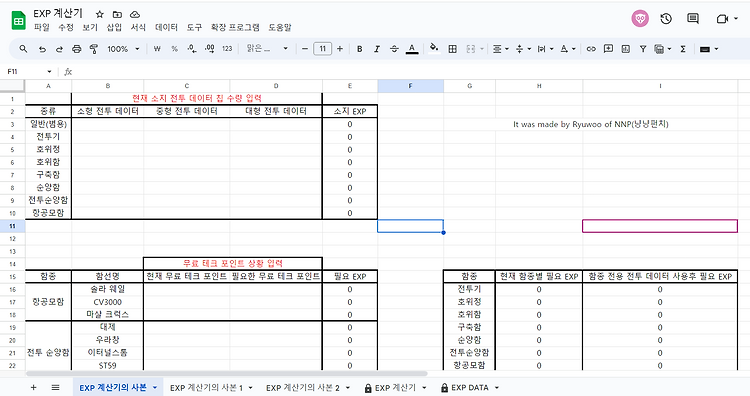The image size is (750, 396).
Task: Insert a link
Action: (591, 49)
